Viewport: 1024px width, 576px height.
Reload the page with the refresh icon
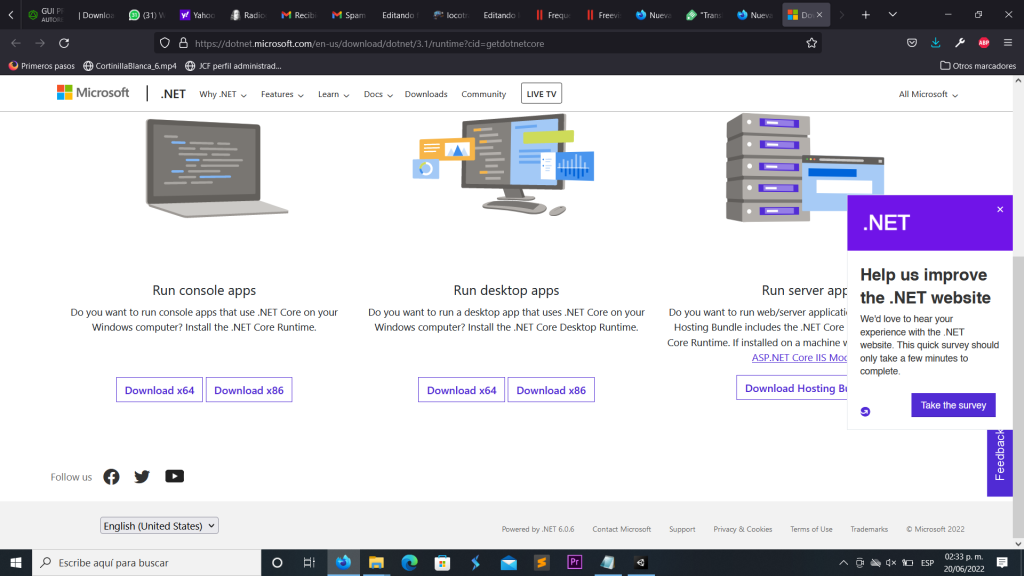[64, 43]
